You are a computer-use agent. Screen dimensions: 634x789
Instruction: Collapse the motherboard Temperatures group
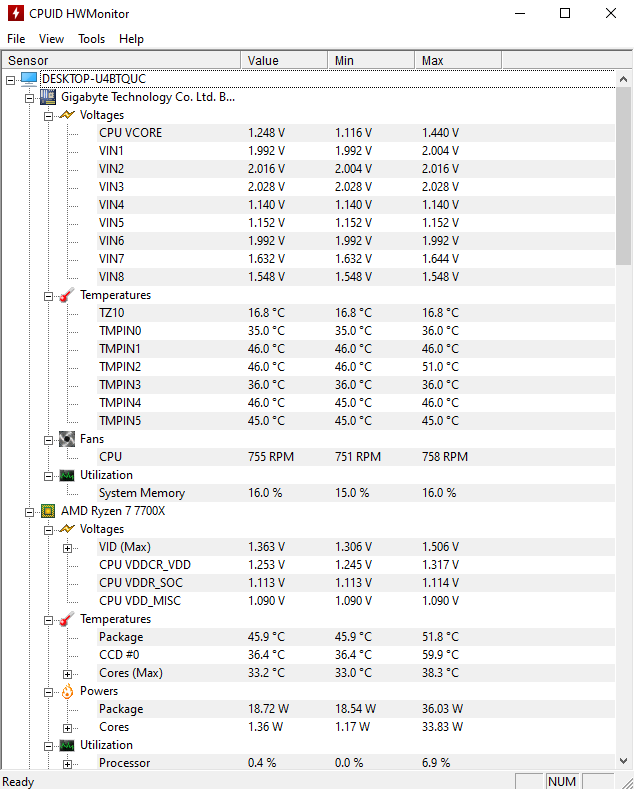[48, 296]
